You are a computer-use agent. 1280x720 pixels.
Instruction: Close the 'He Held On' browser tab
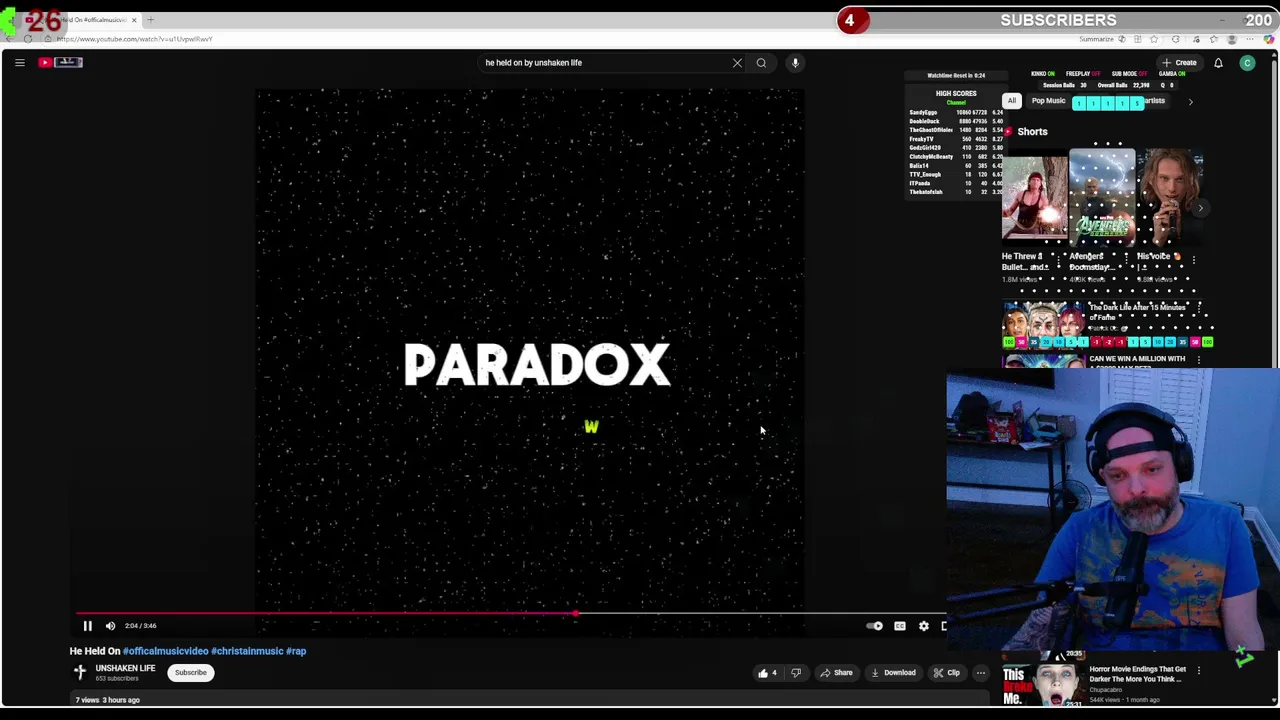[134, 20]
